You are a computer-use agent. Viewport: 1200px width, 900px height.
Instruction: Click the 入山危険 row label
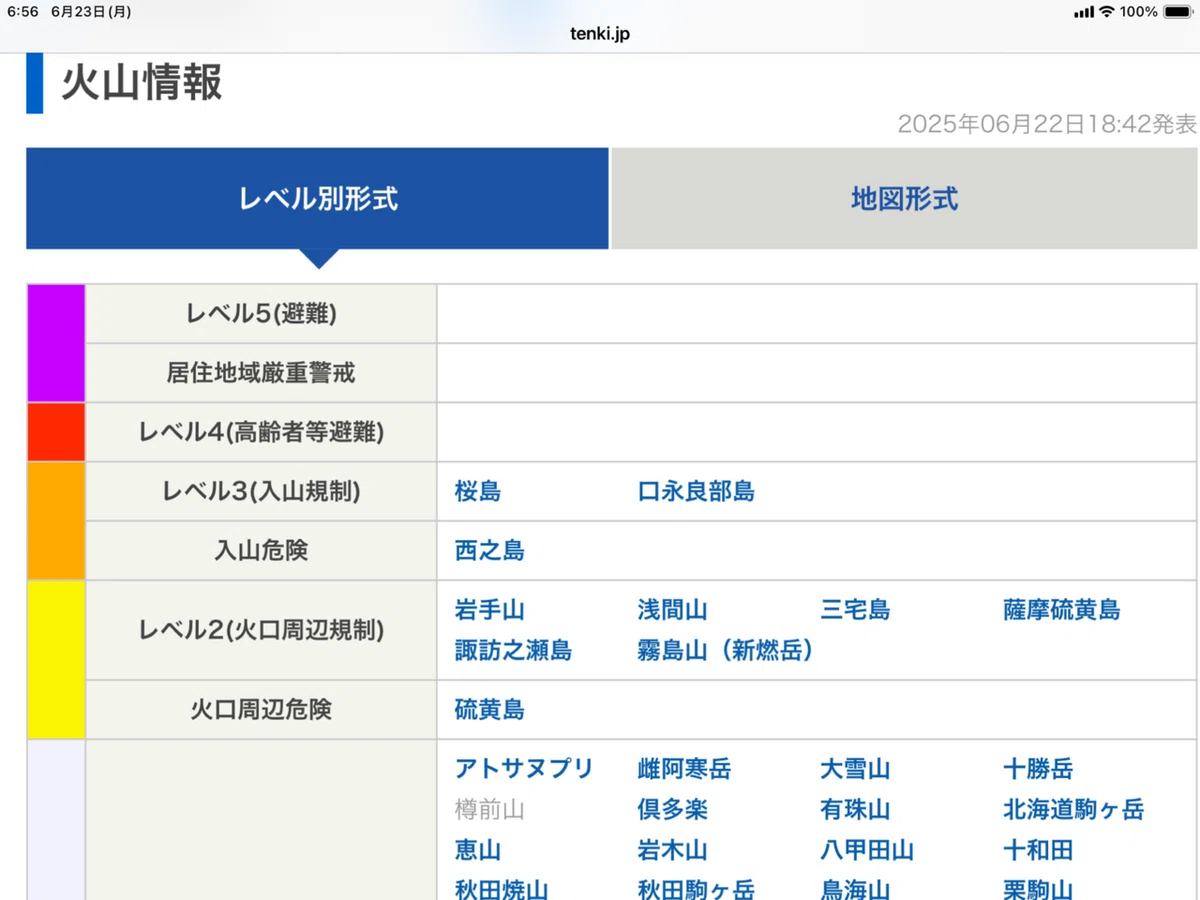point(261,550)
